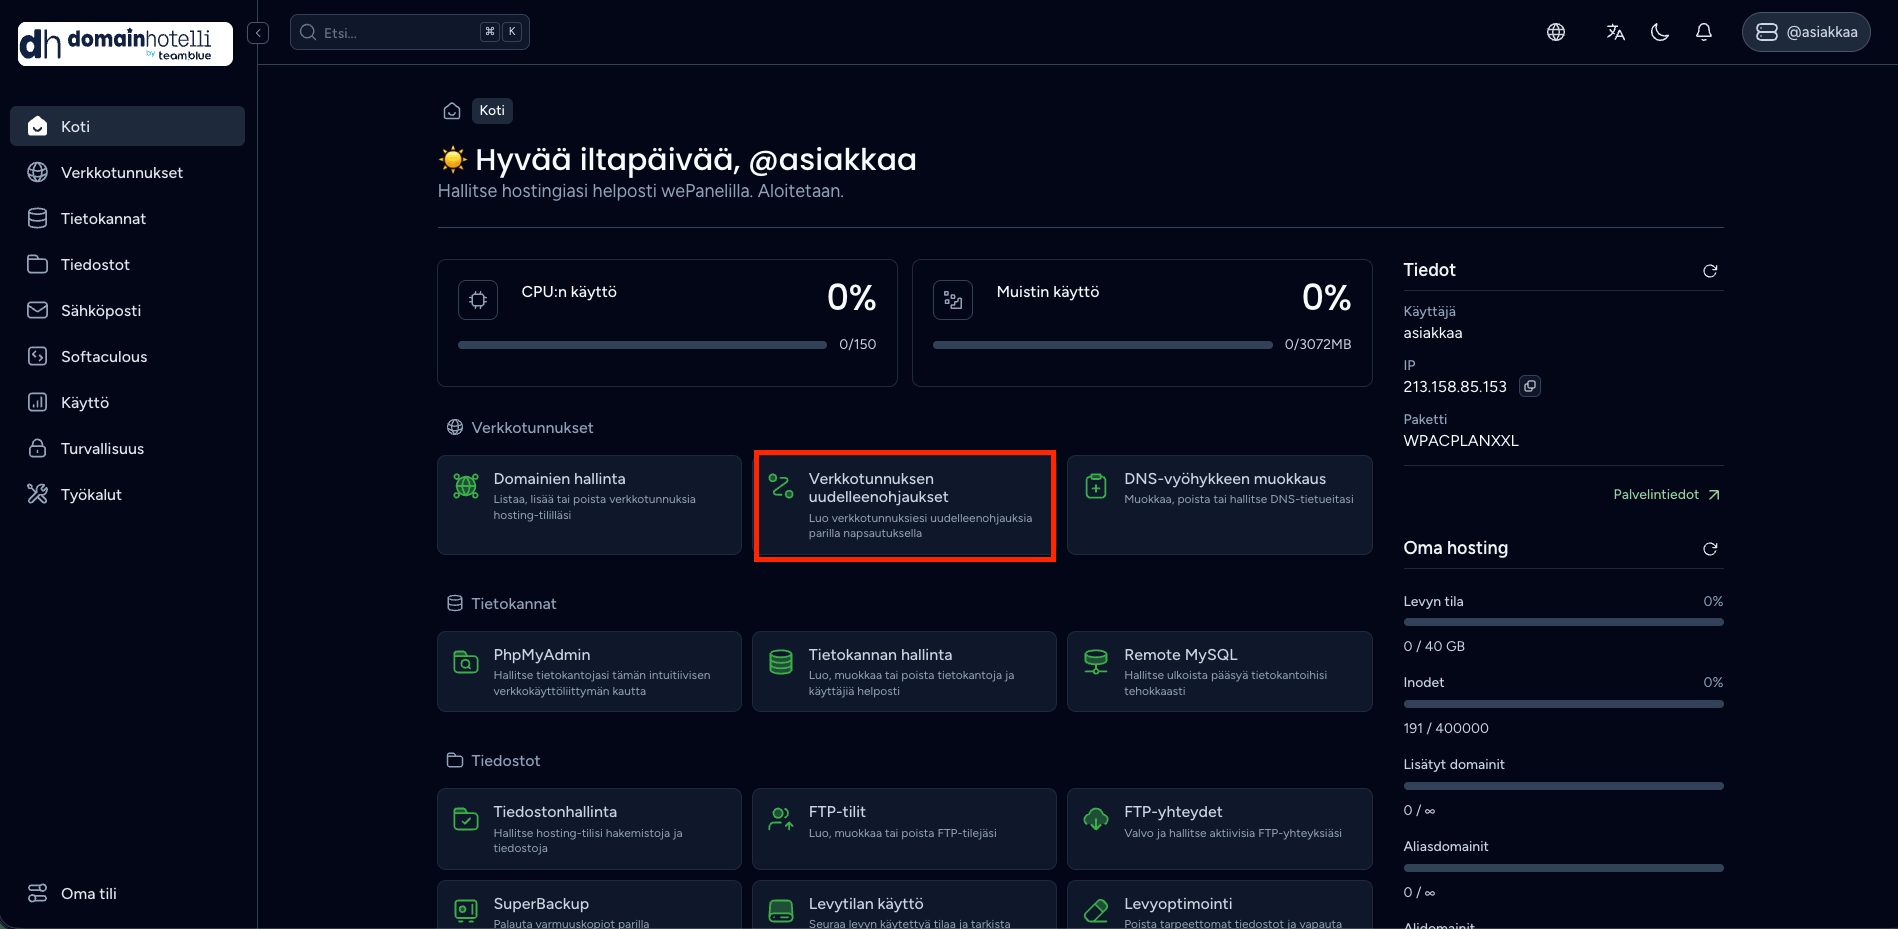Open FTP-yhteydet card
1898x929 pixels.
1220,829
